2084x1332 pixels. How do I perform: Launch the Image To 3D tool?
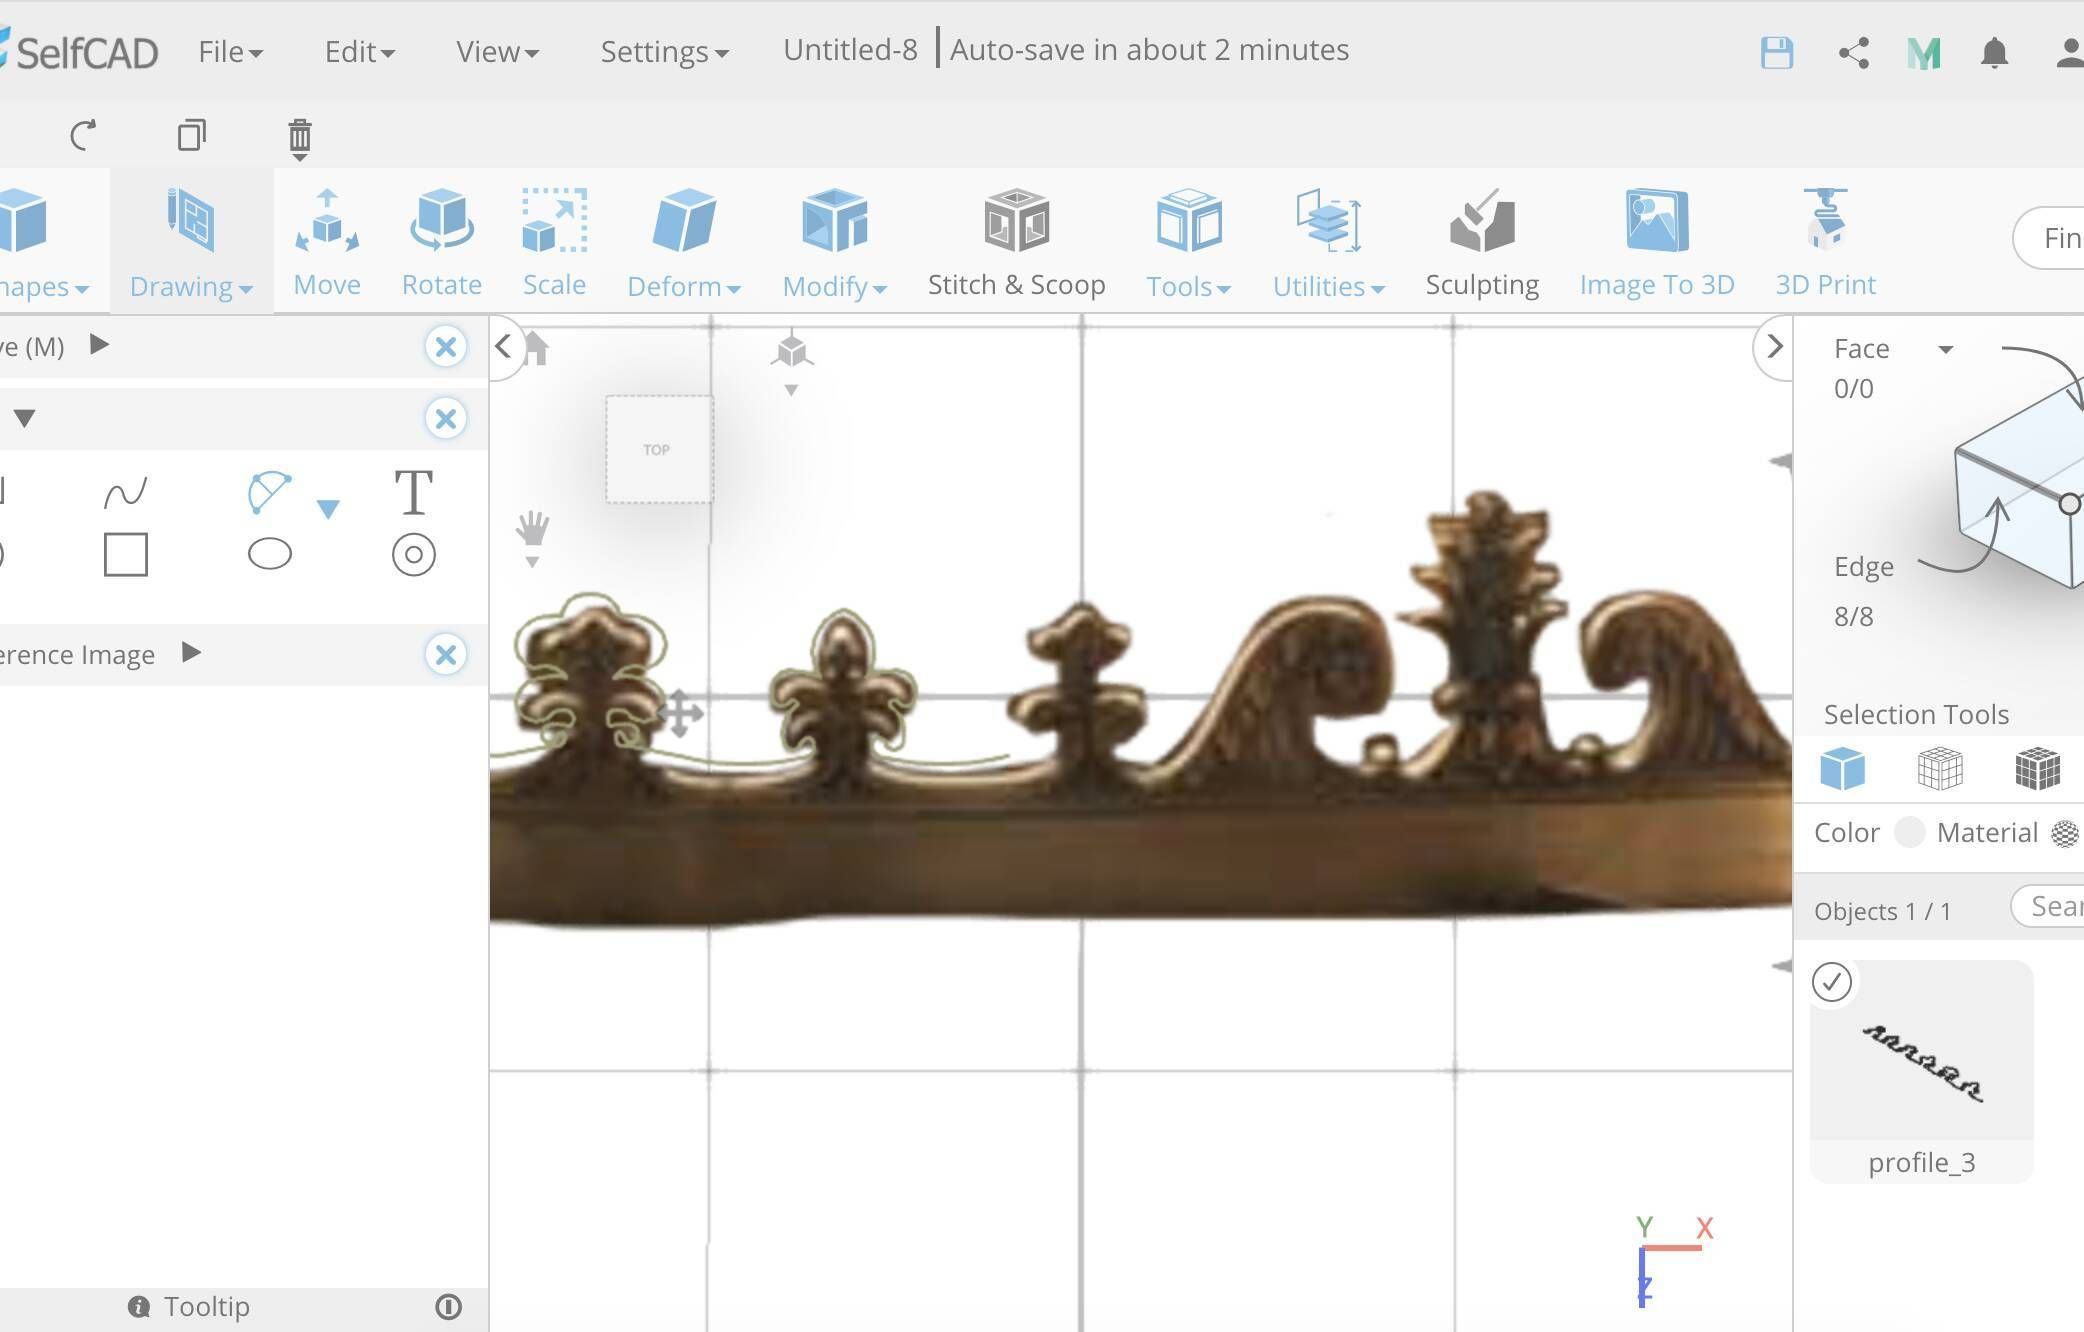click(x=1657, y=240)
